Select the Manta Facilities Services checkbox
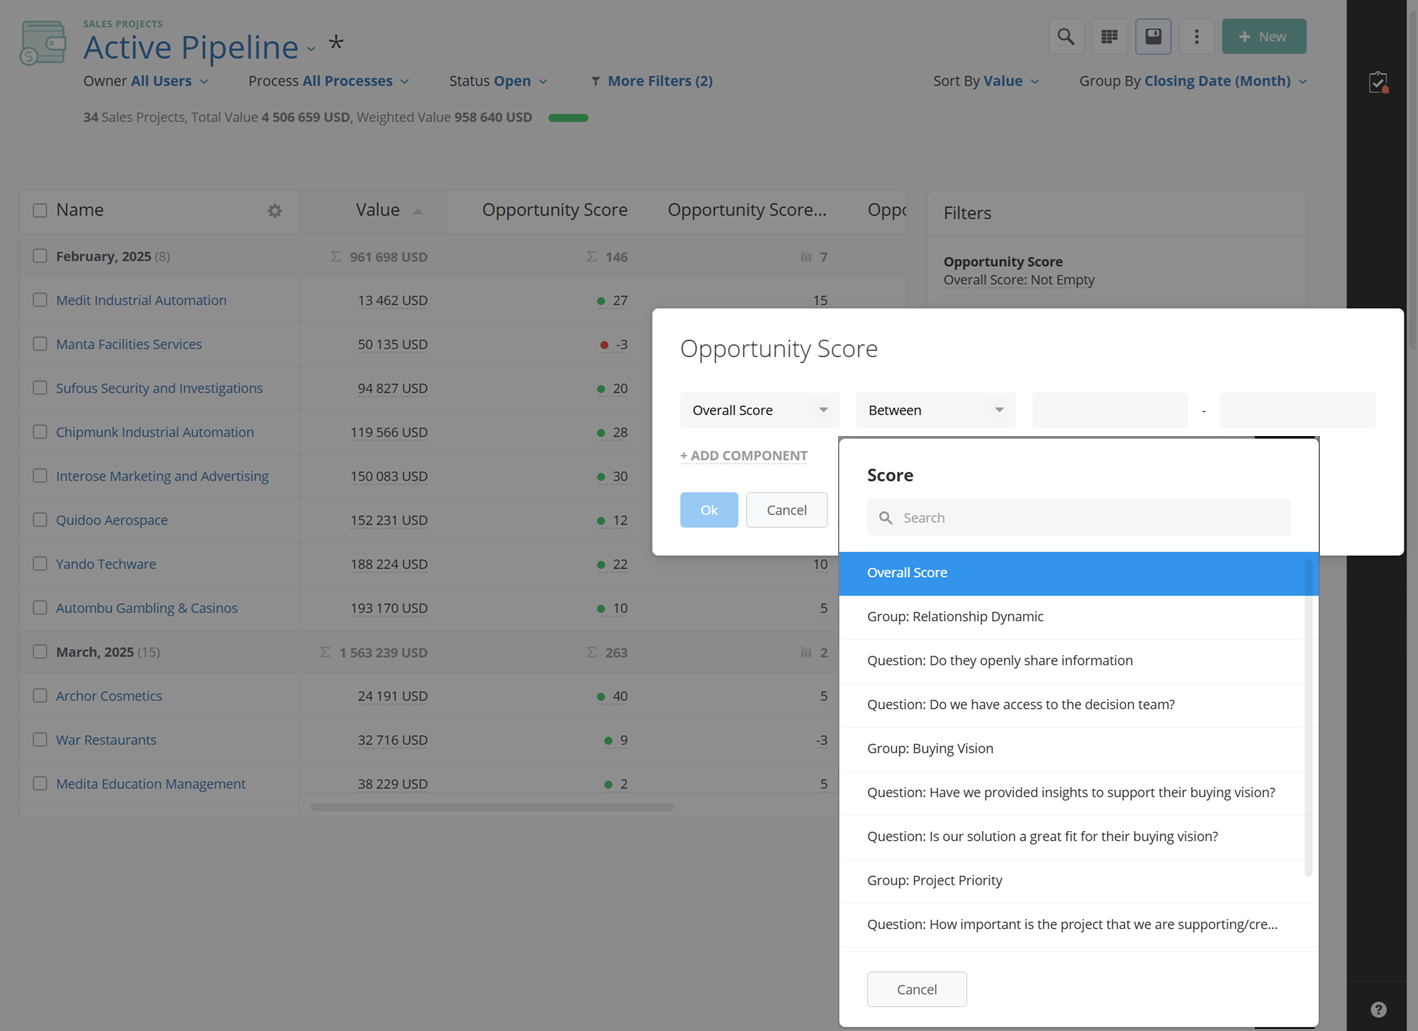Image resolution: width=1418 pixels, height=1031 pixels. click(x=40, y=344)
